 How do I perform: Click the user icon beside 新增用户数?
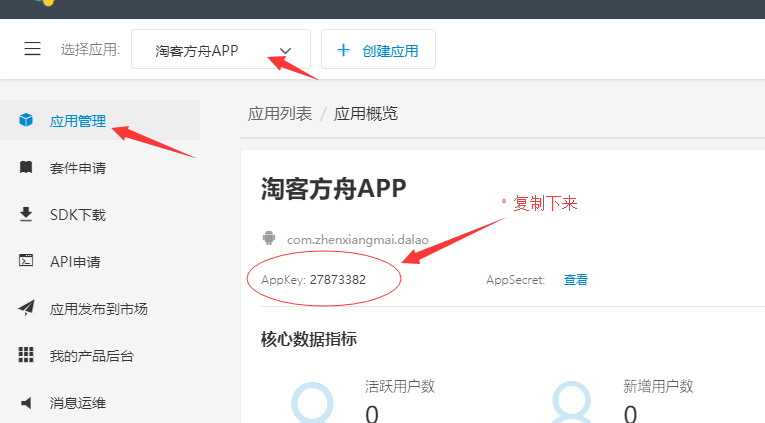click(x=571, y=403)
